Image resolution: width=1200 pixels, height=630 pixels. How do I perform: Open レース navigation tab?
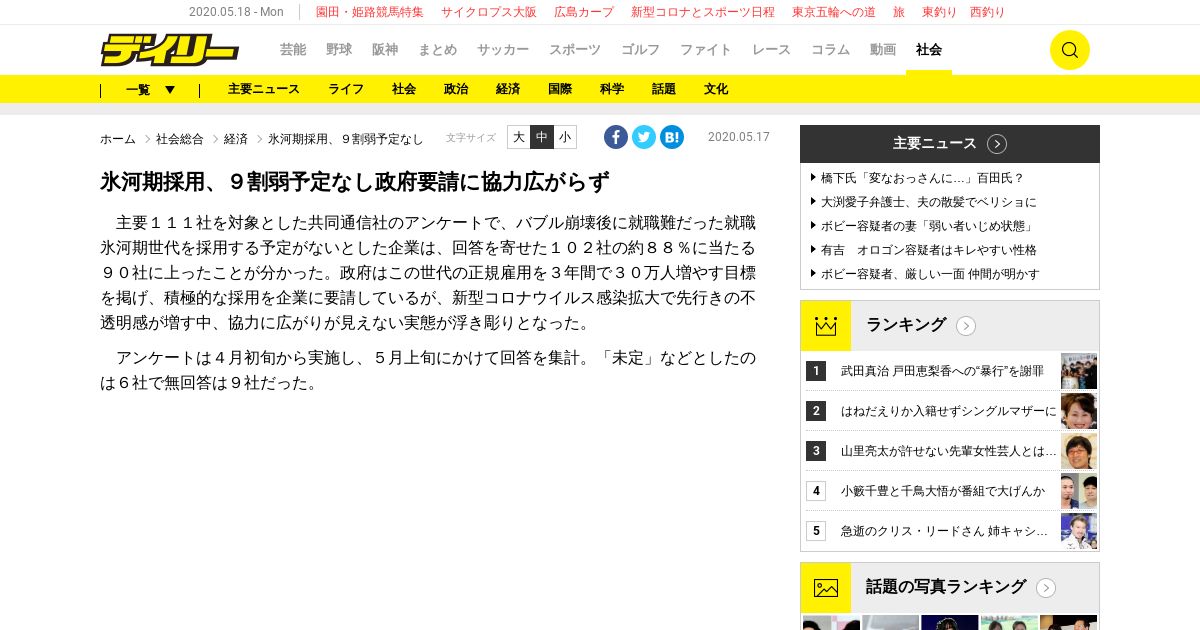[771, 50]
